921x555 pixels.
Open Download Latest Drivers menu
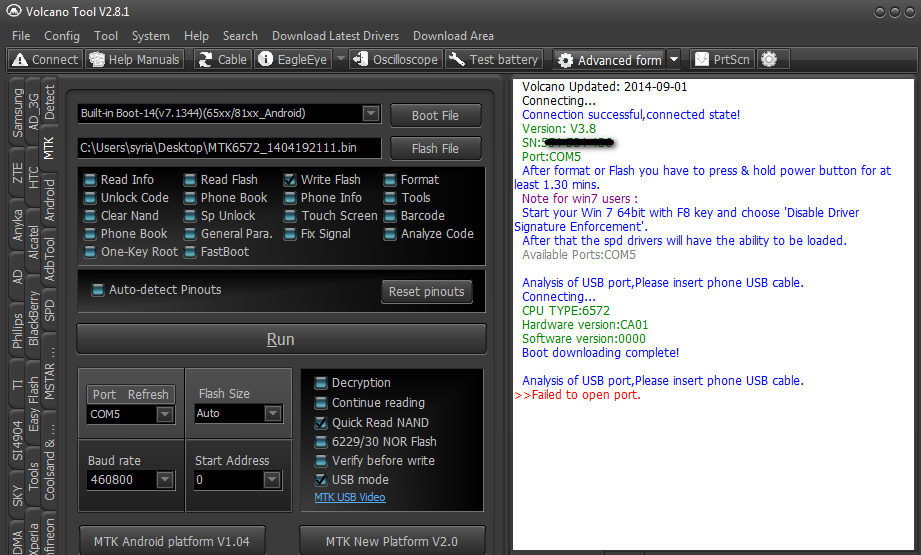(335, 36)
